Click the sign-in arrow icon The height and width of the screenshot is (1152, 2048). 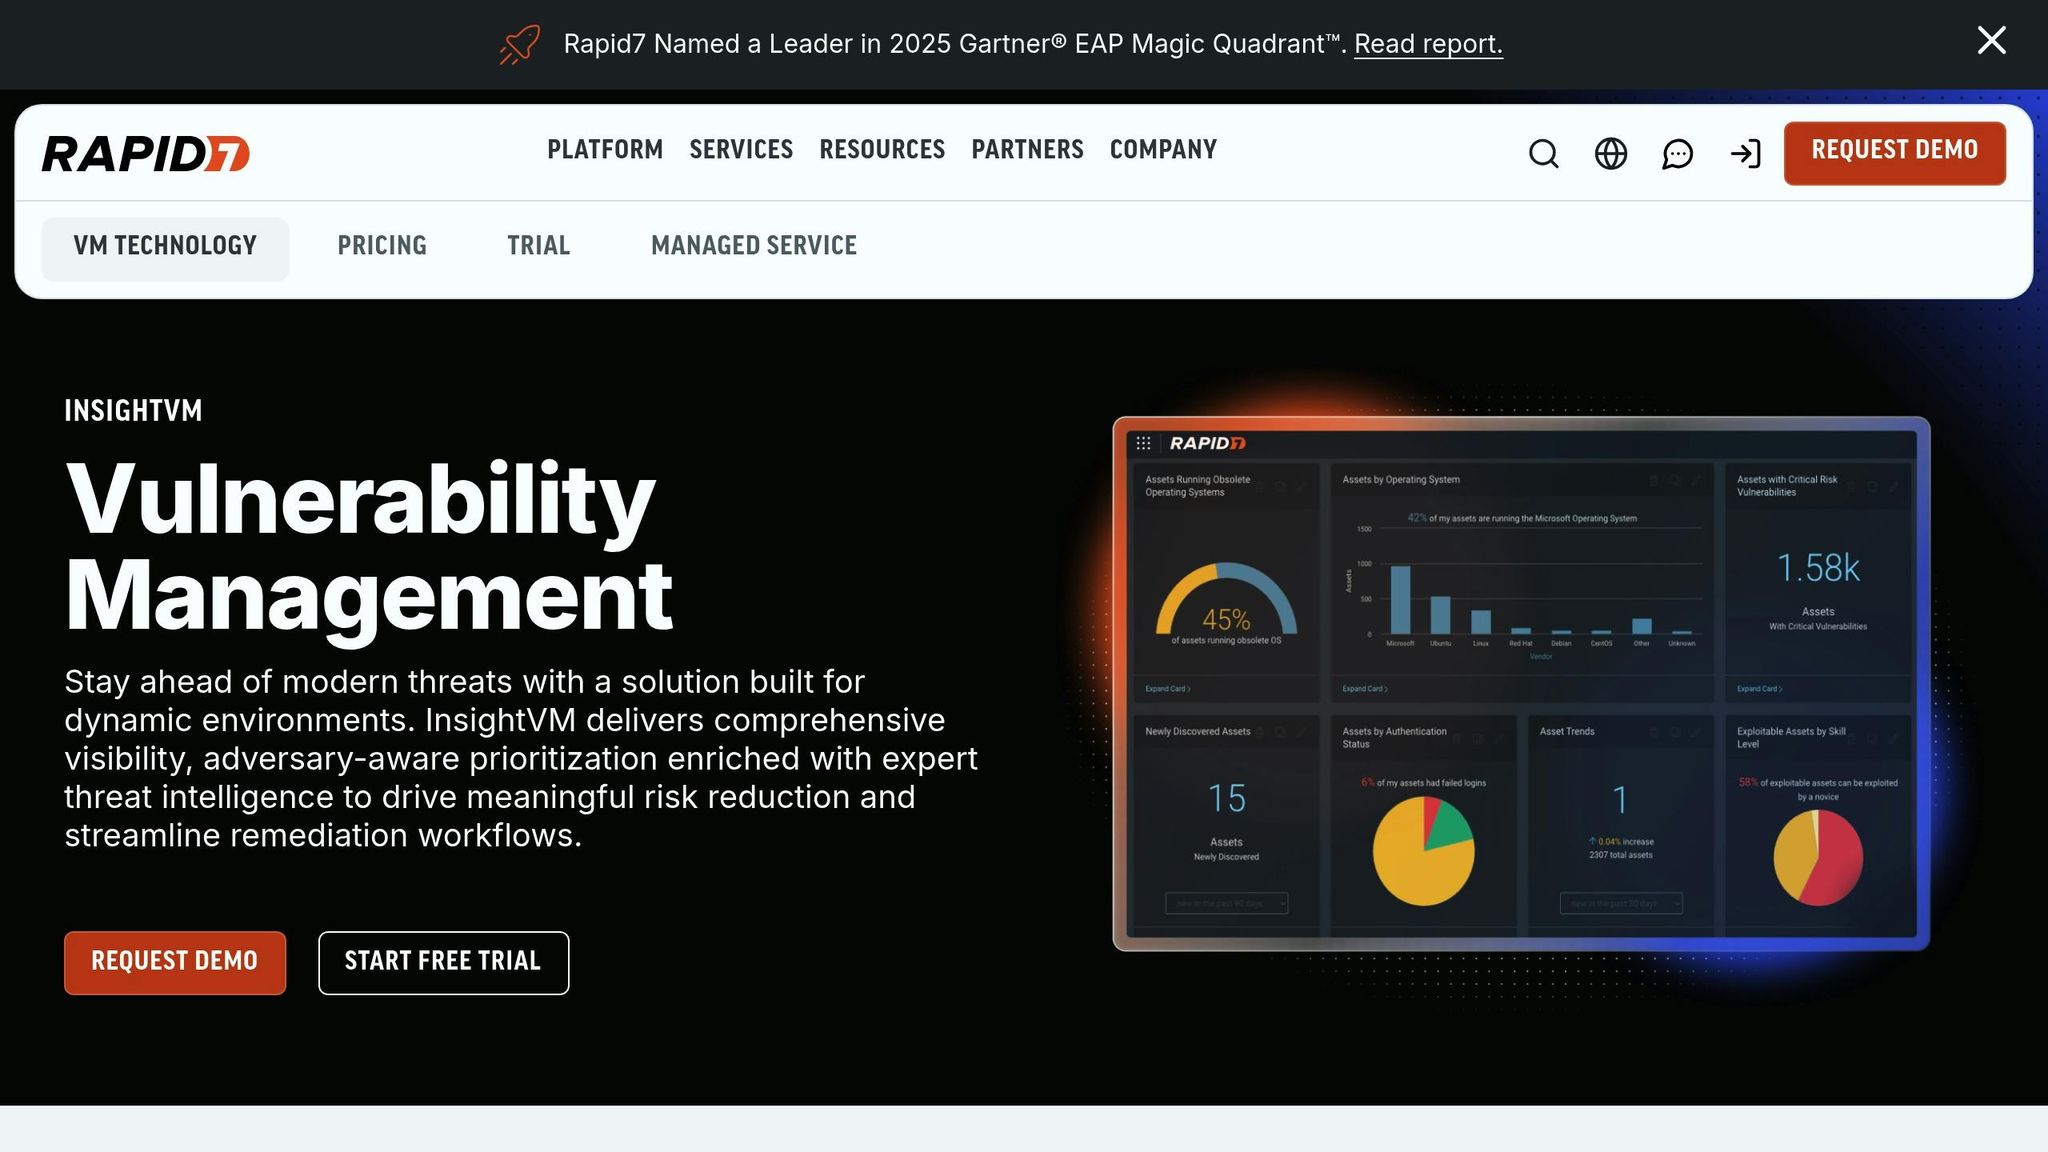[x=1746, y=154]
